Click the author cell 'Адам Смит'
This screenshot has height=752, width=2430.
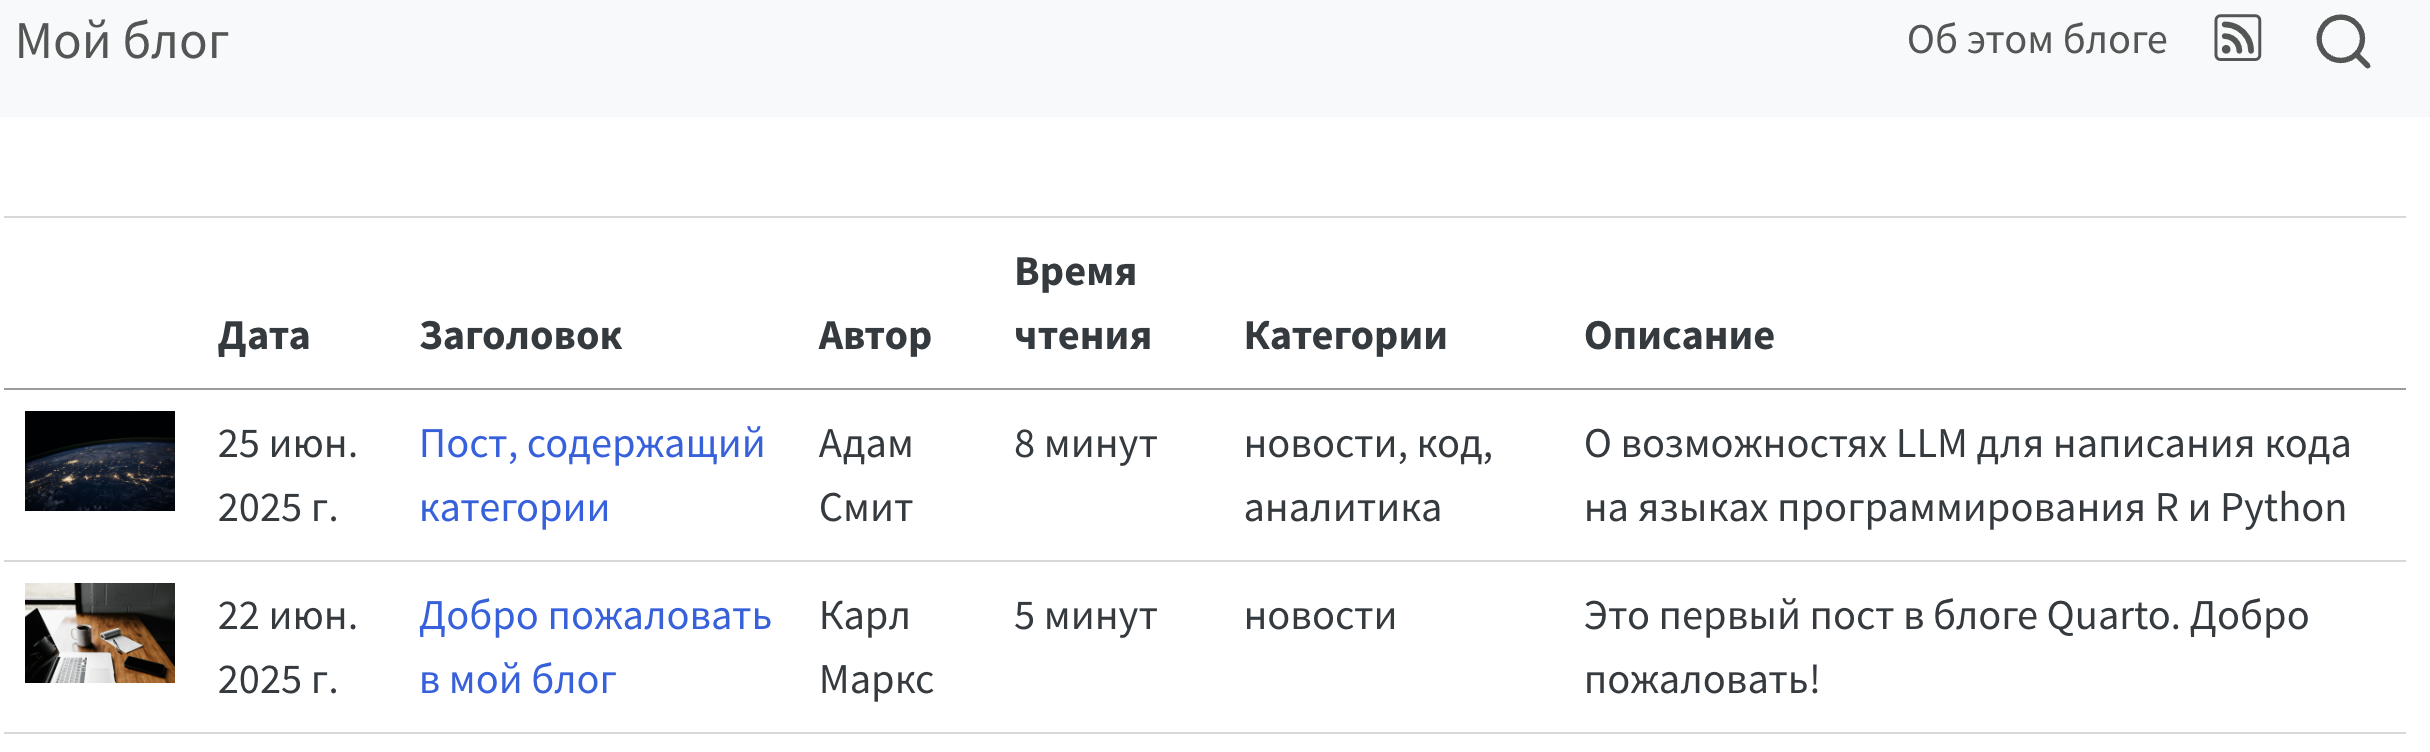click(866, 475)
